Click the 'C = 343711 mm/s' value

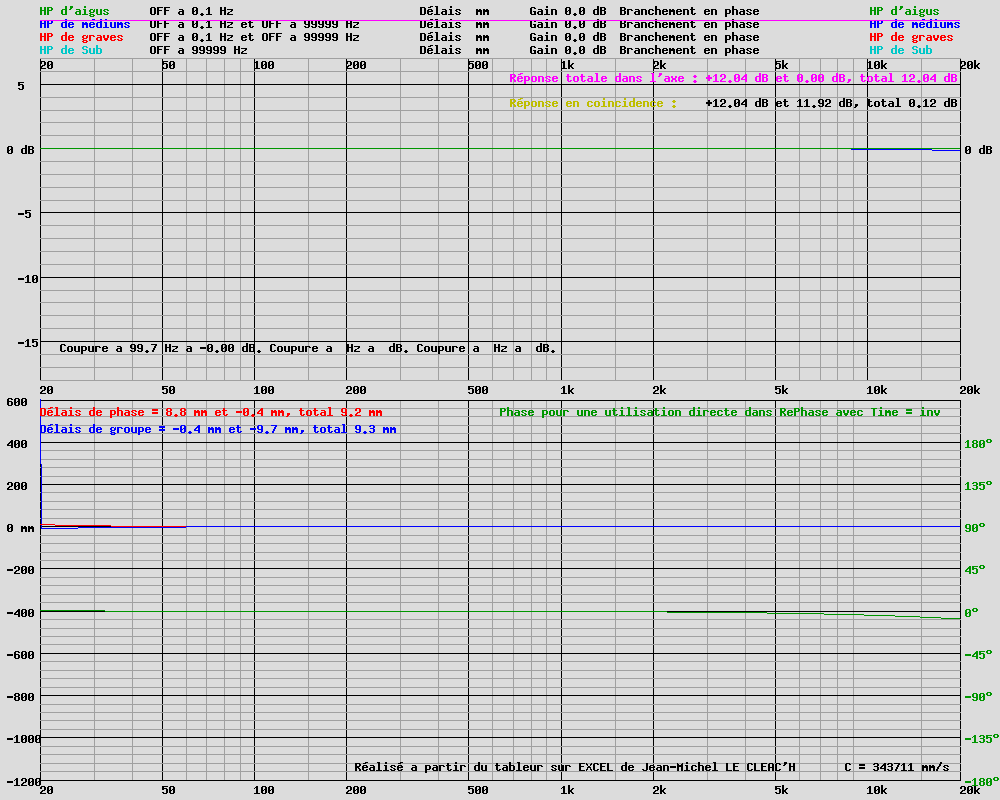[x=897, y=767]
